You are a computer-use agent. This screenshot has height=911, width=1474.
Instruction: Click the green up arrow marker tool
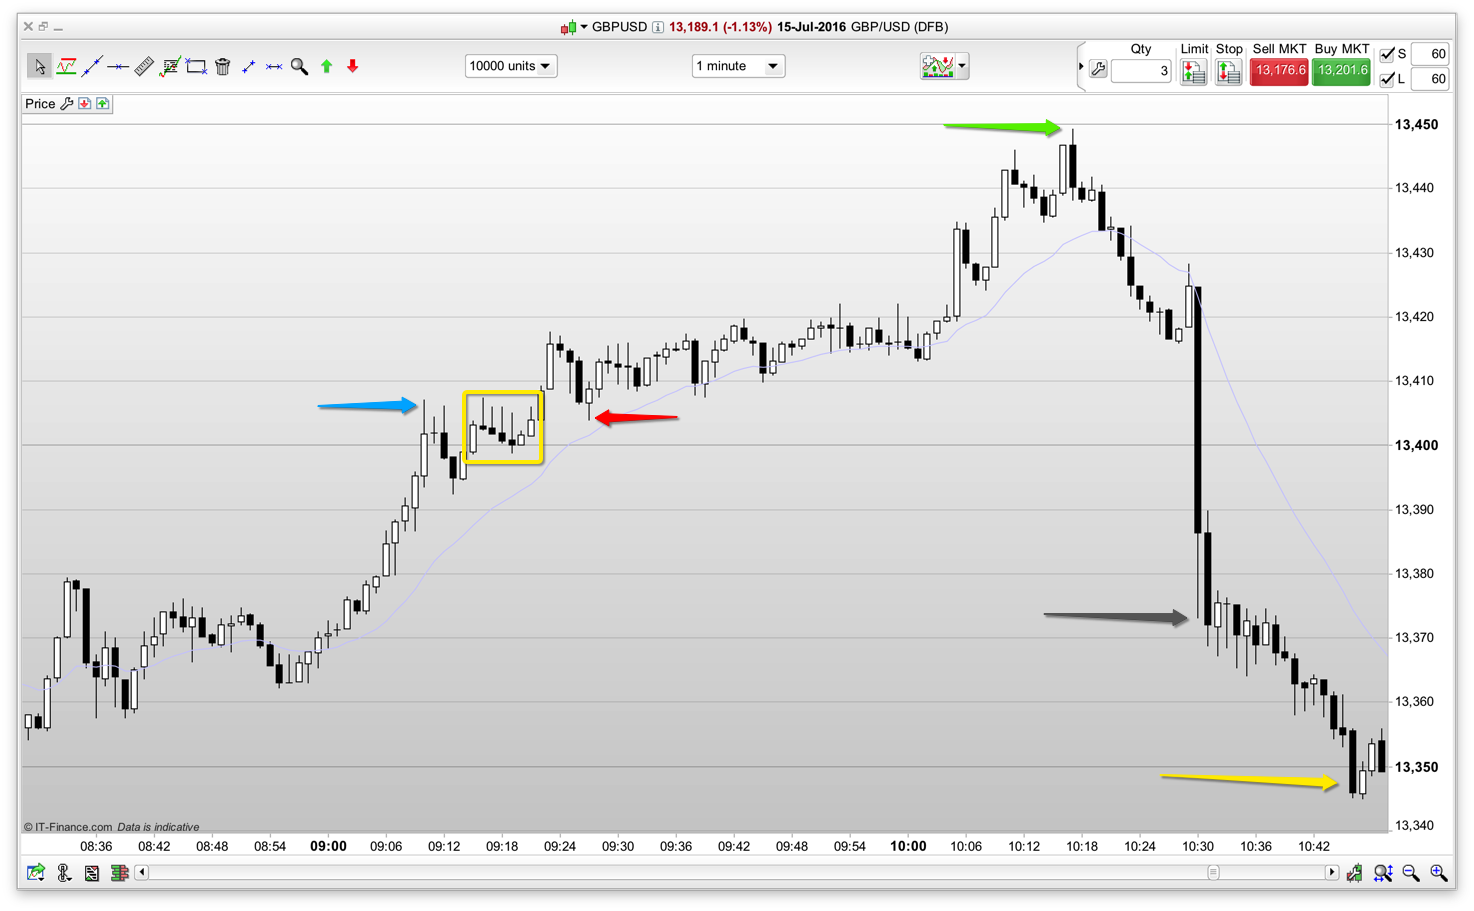(x=326, y=67)
